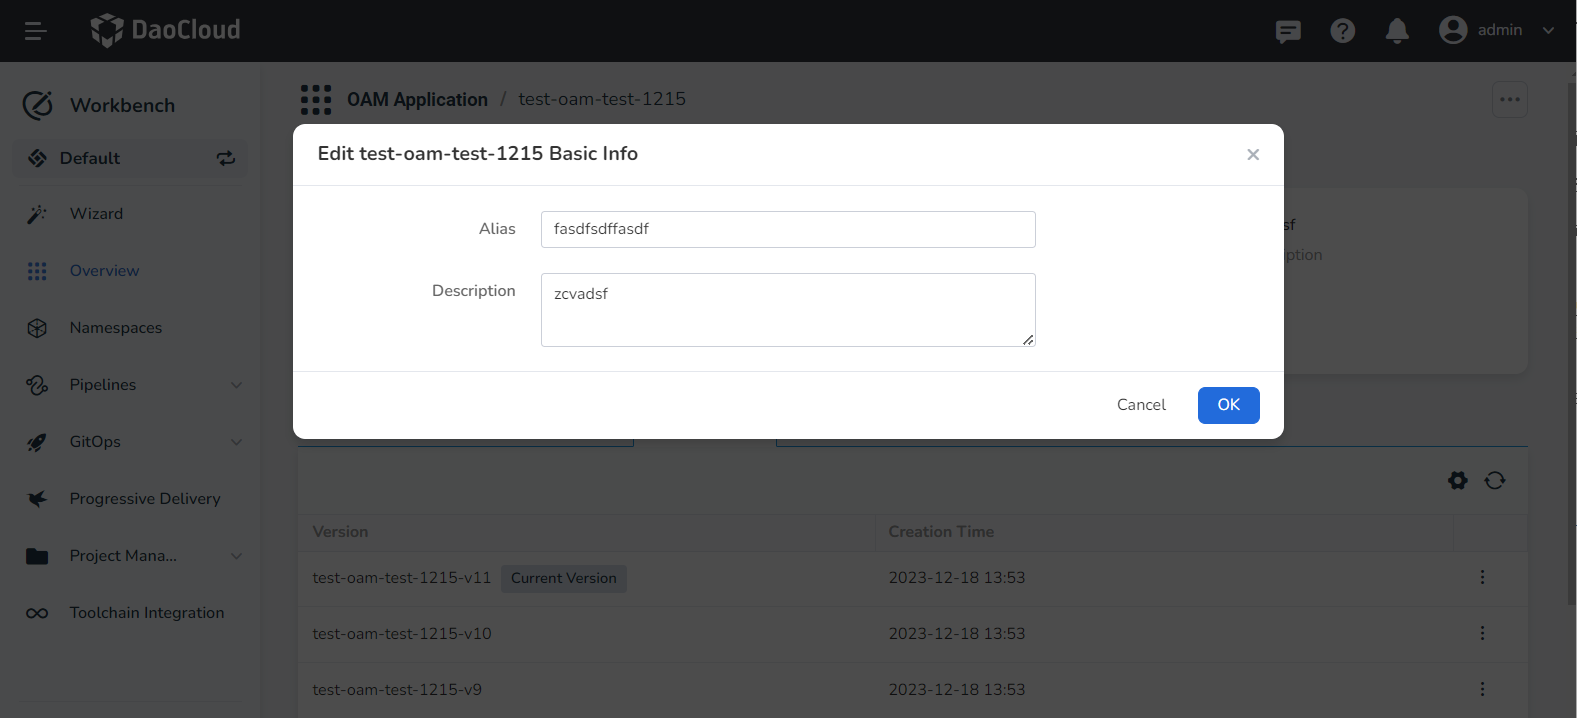Open the messages chat icon

coord(1288,31)
